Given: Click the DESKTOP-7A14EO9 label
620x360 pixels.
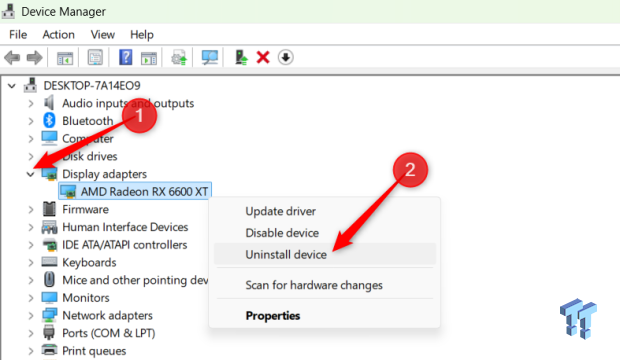Looking at the screenshot, I should click(x=92, y=85).
